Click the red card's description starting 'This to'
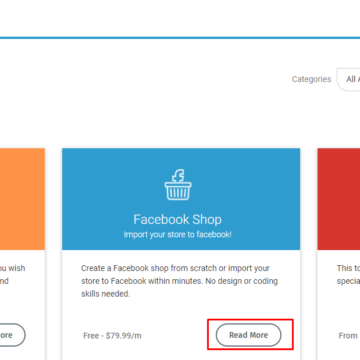The width and height of the screenshot is (360, 360). tap(348, 275)
